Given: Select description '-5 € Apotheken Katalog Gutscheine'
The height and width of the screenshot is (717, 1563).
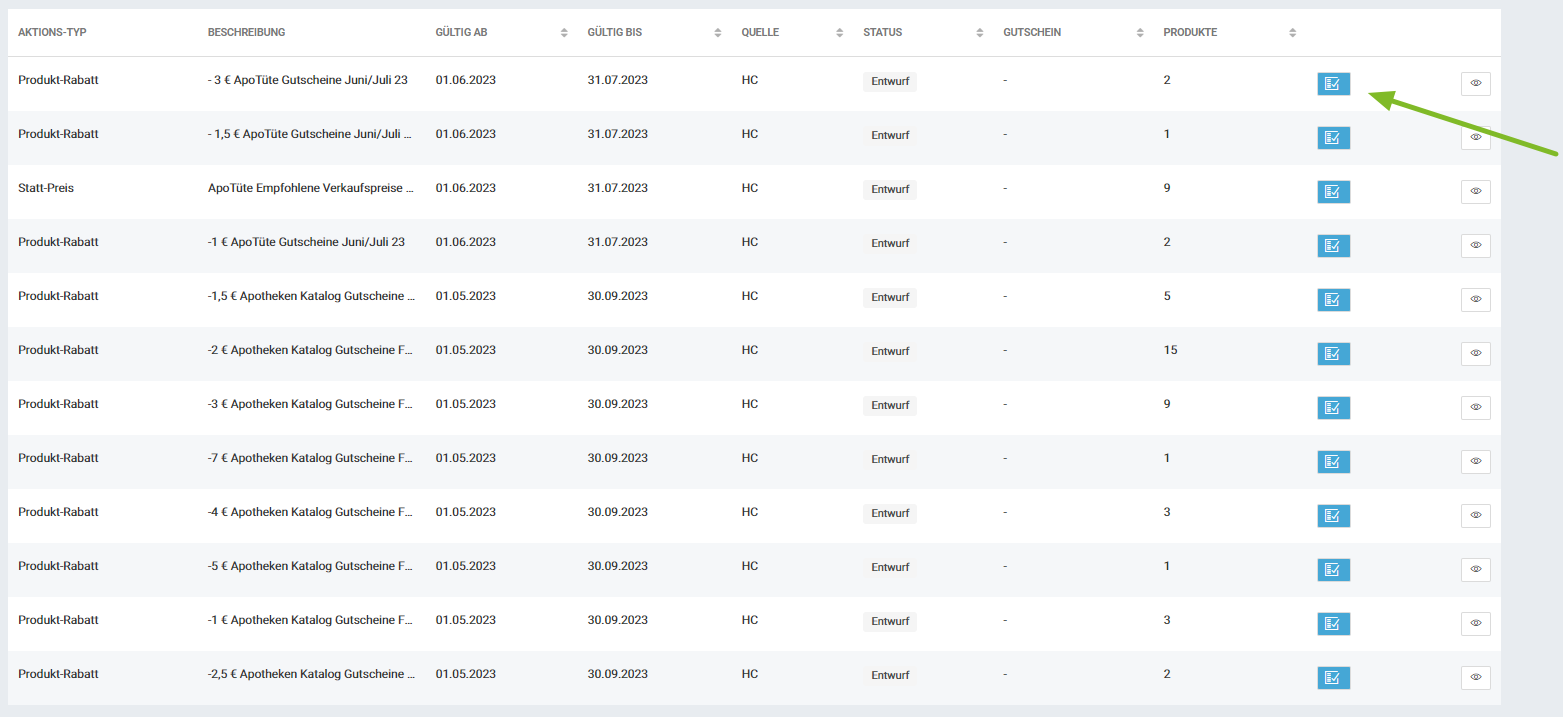Looking at the screenshot, I should coord(311,566).
